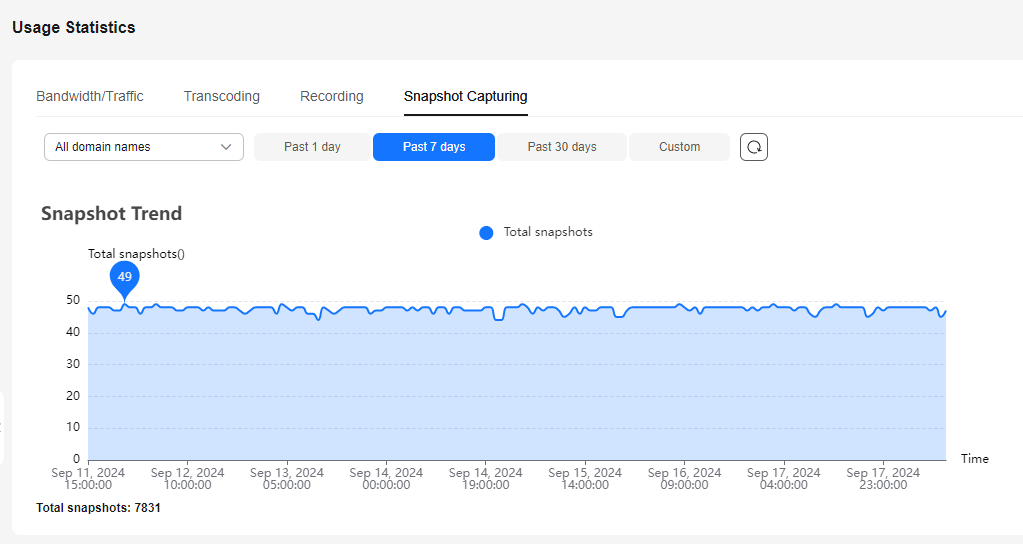The image size is (1023, 544).
Task: Click the Usage Statistics page heading
Action: click(74, 27)
